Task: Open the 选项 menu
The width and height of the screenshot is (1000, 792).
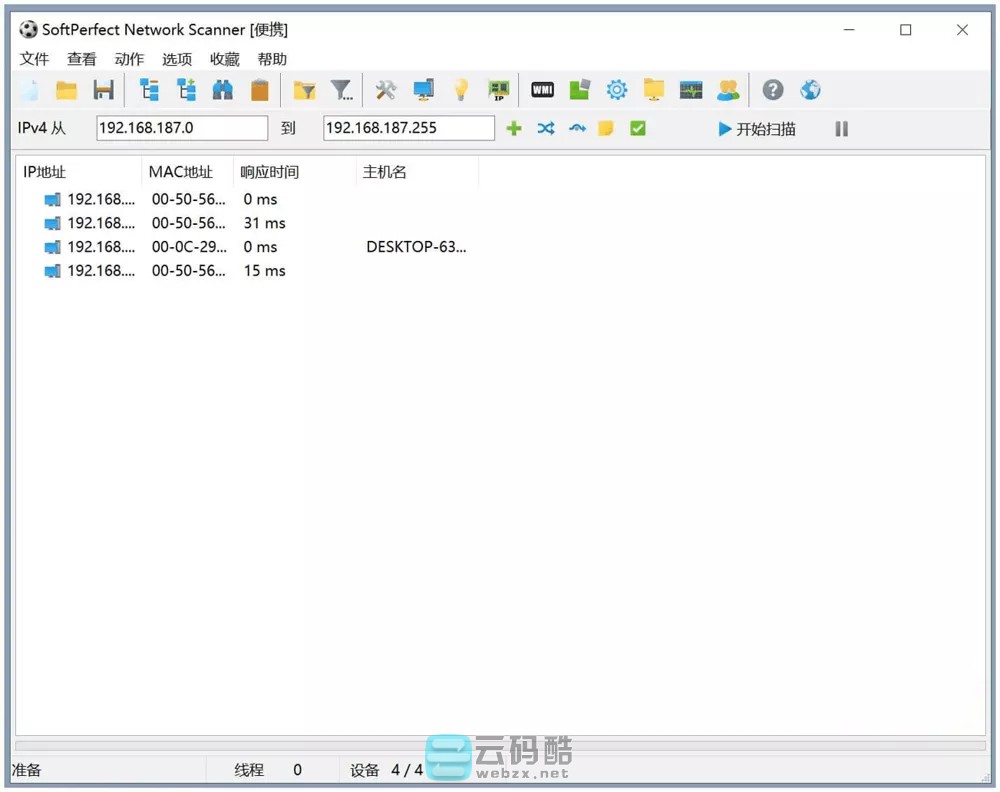Action: coord(177,59)
